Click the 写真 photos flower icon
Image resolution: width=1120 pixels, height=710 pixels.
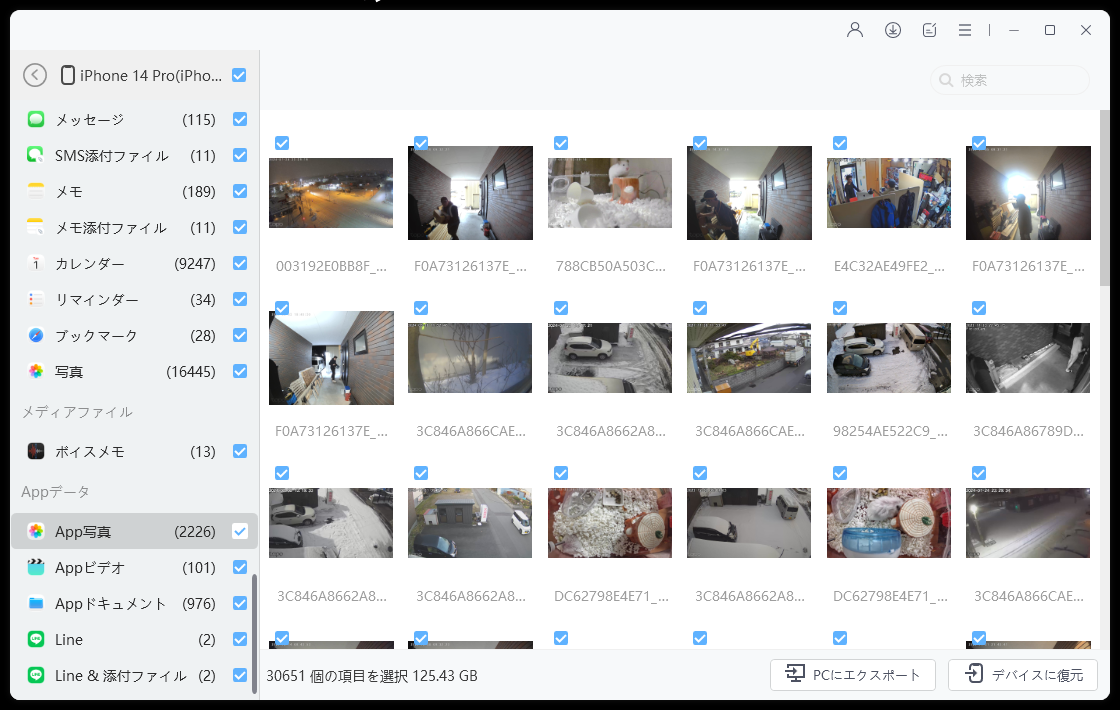[36, 371]
